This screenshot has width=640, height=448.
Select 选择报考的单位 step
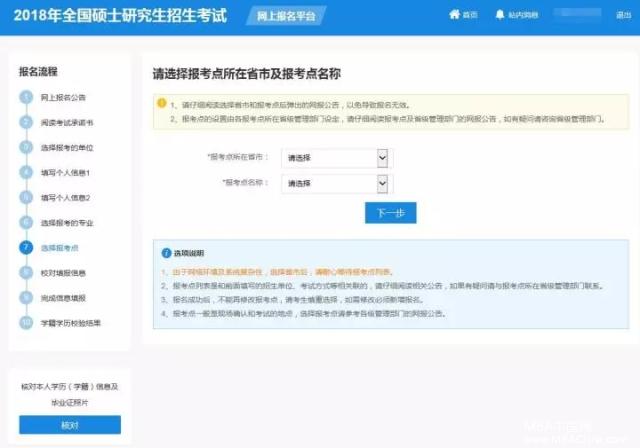(x=68, y=147)
